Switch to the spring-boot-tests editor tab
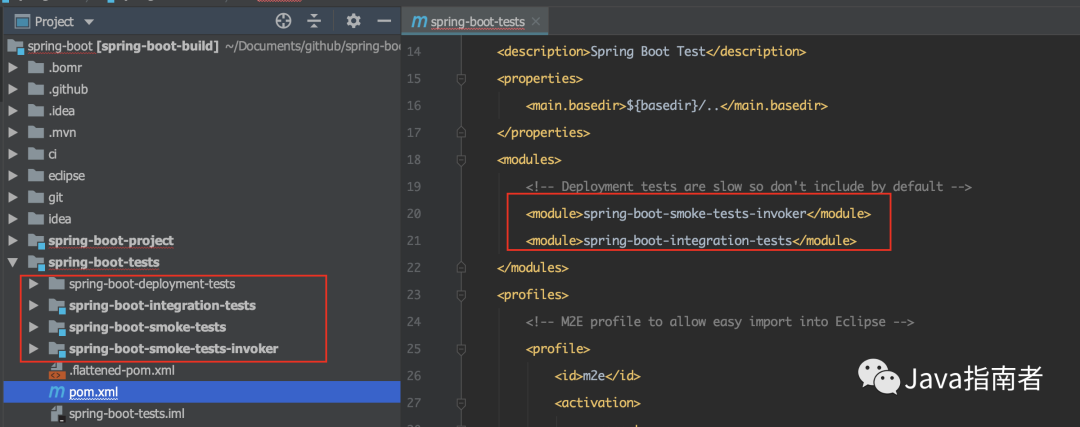This screenshot has height=427, width=1080. coord(473,22)
